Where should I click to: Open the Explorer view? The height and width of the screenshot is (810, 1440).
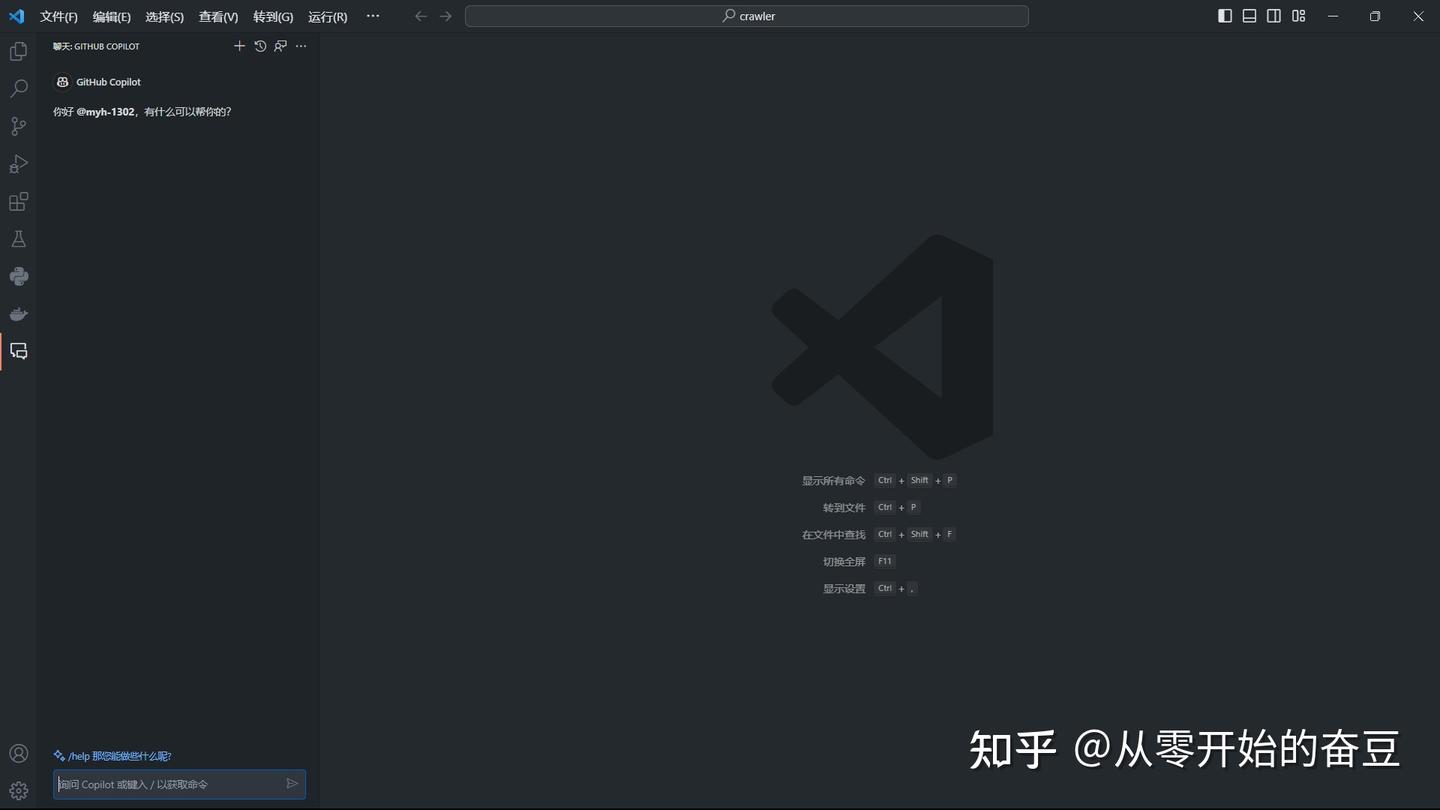click(18, 50)
